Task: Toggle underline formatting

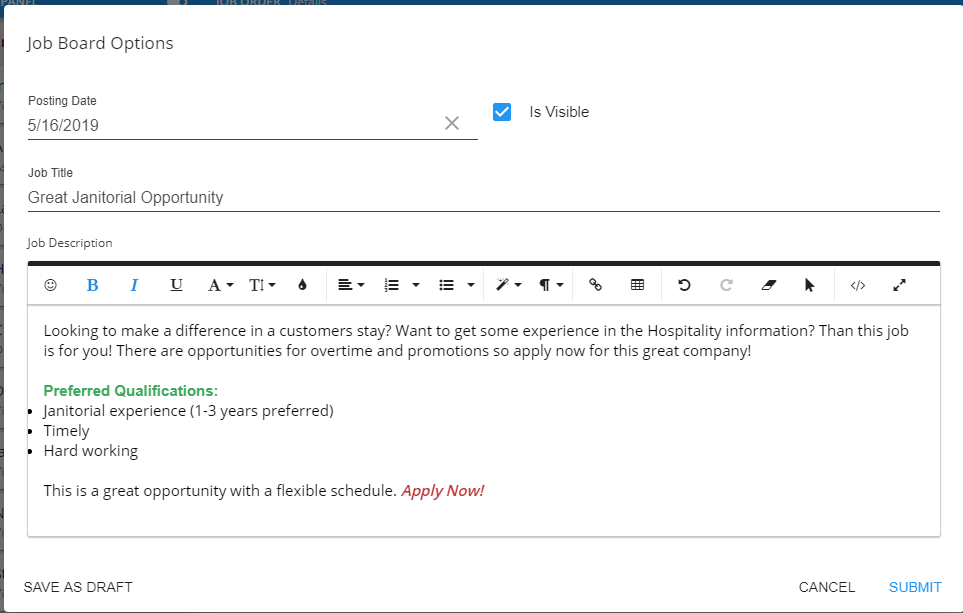Action: tap(176, 285)
